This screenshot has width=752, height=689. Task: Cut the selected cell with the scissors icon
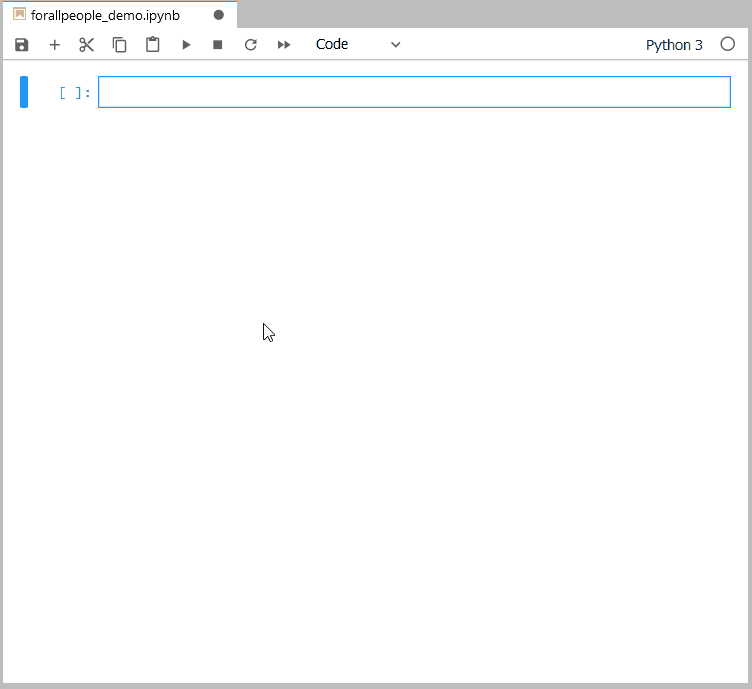[86, 45]
